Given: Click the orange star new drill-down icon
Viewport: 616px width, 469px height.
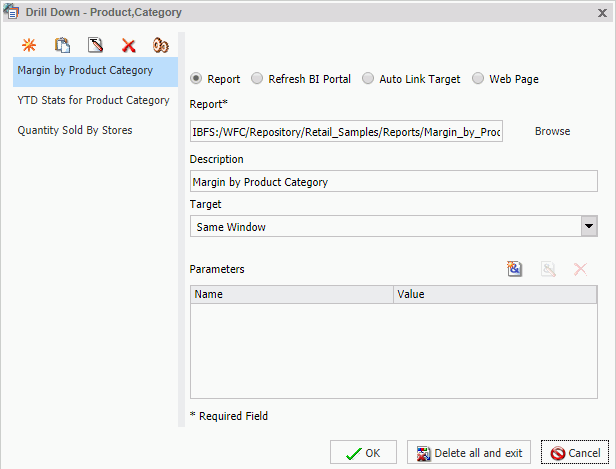Looking at the screenshot, I should click(29, 45).
